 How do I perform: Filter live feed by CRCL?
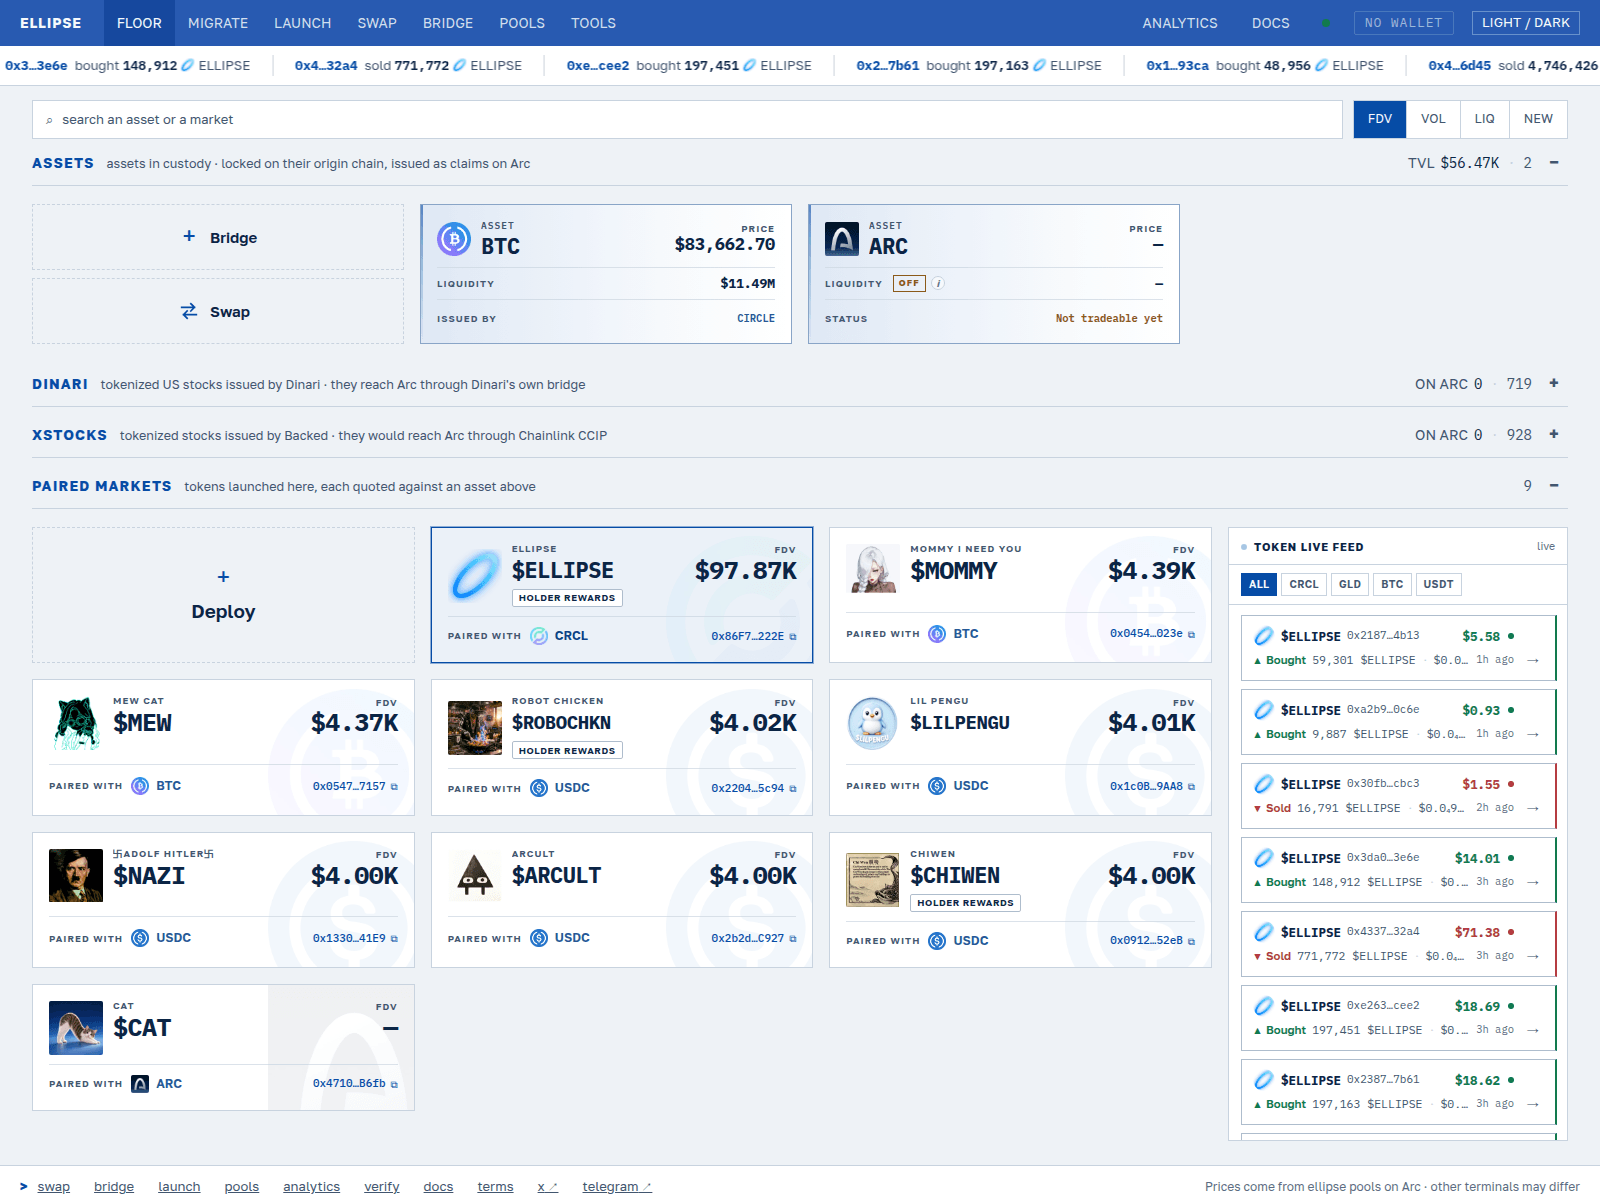[1304, 584]
